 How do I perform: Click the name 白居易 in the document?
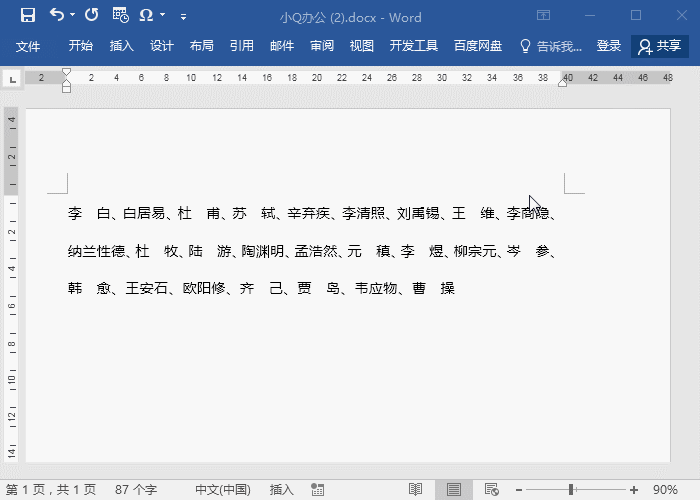point(144,213)
